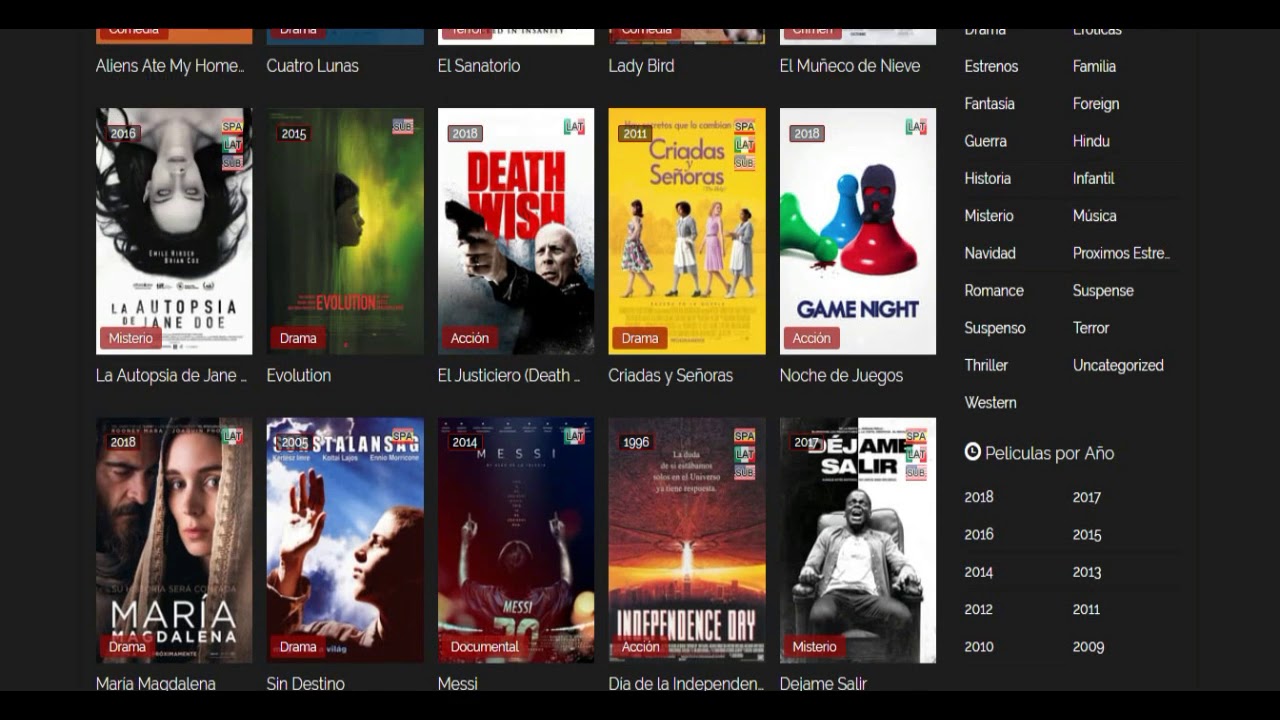Select the Uncategorized category
Screen dimensions: 1280x720
(x=1118, y=365)
